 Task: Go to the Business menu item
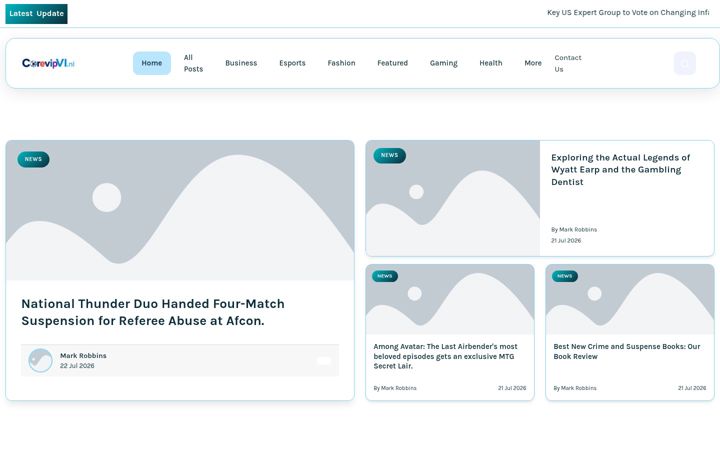coord(241,63)
